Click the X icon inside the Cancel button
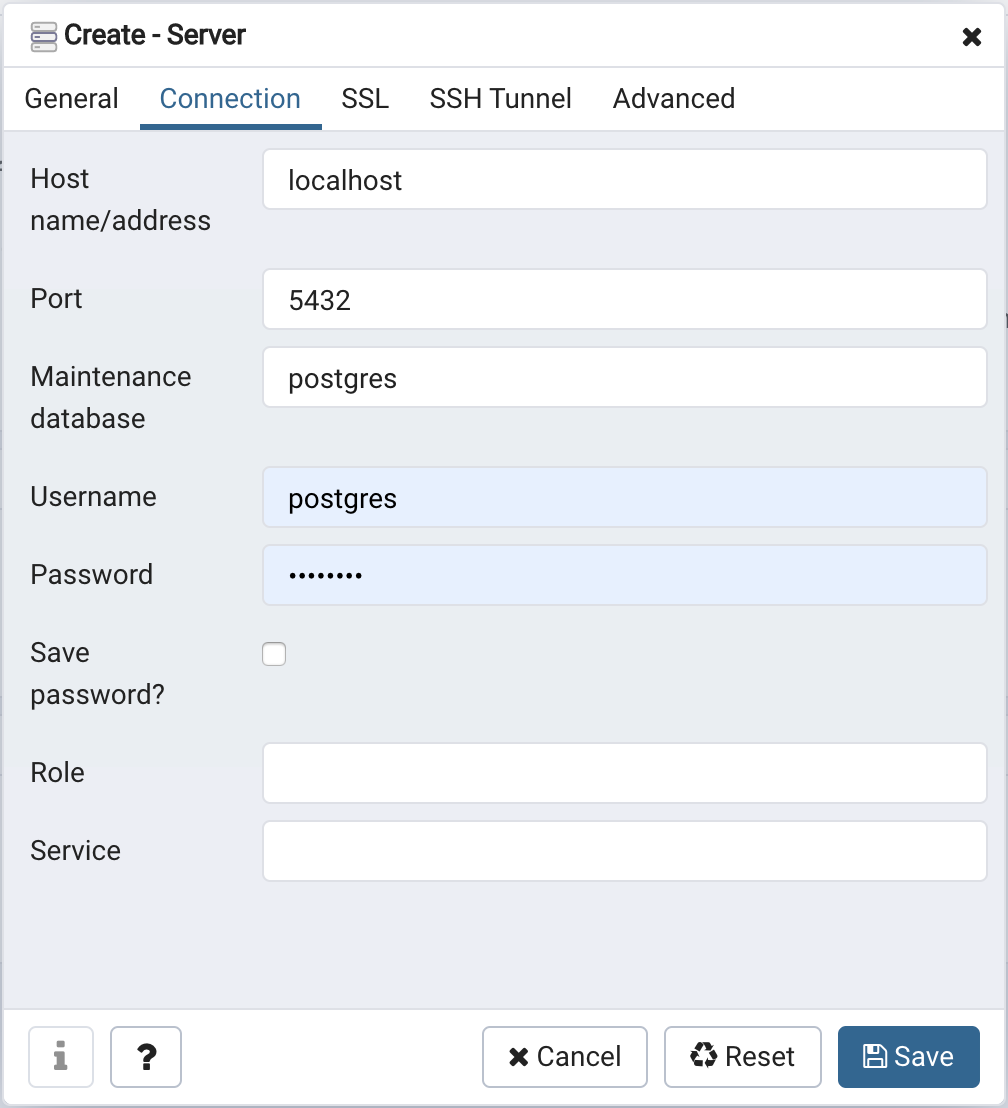 tap(517, 1056)
